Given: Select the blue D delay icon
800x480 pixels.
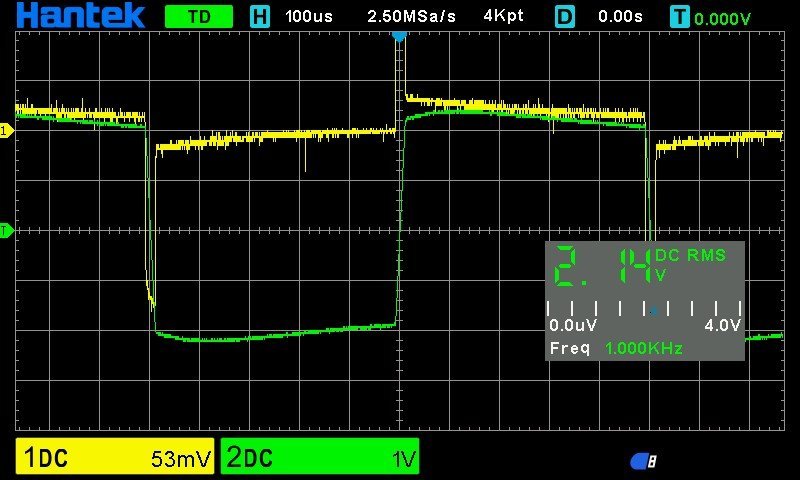Looking at the screenshot, I should point(566,17).
